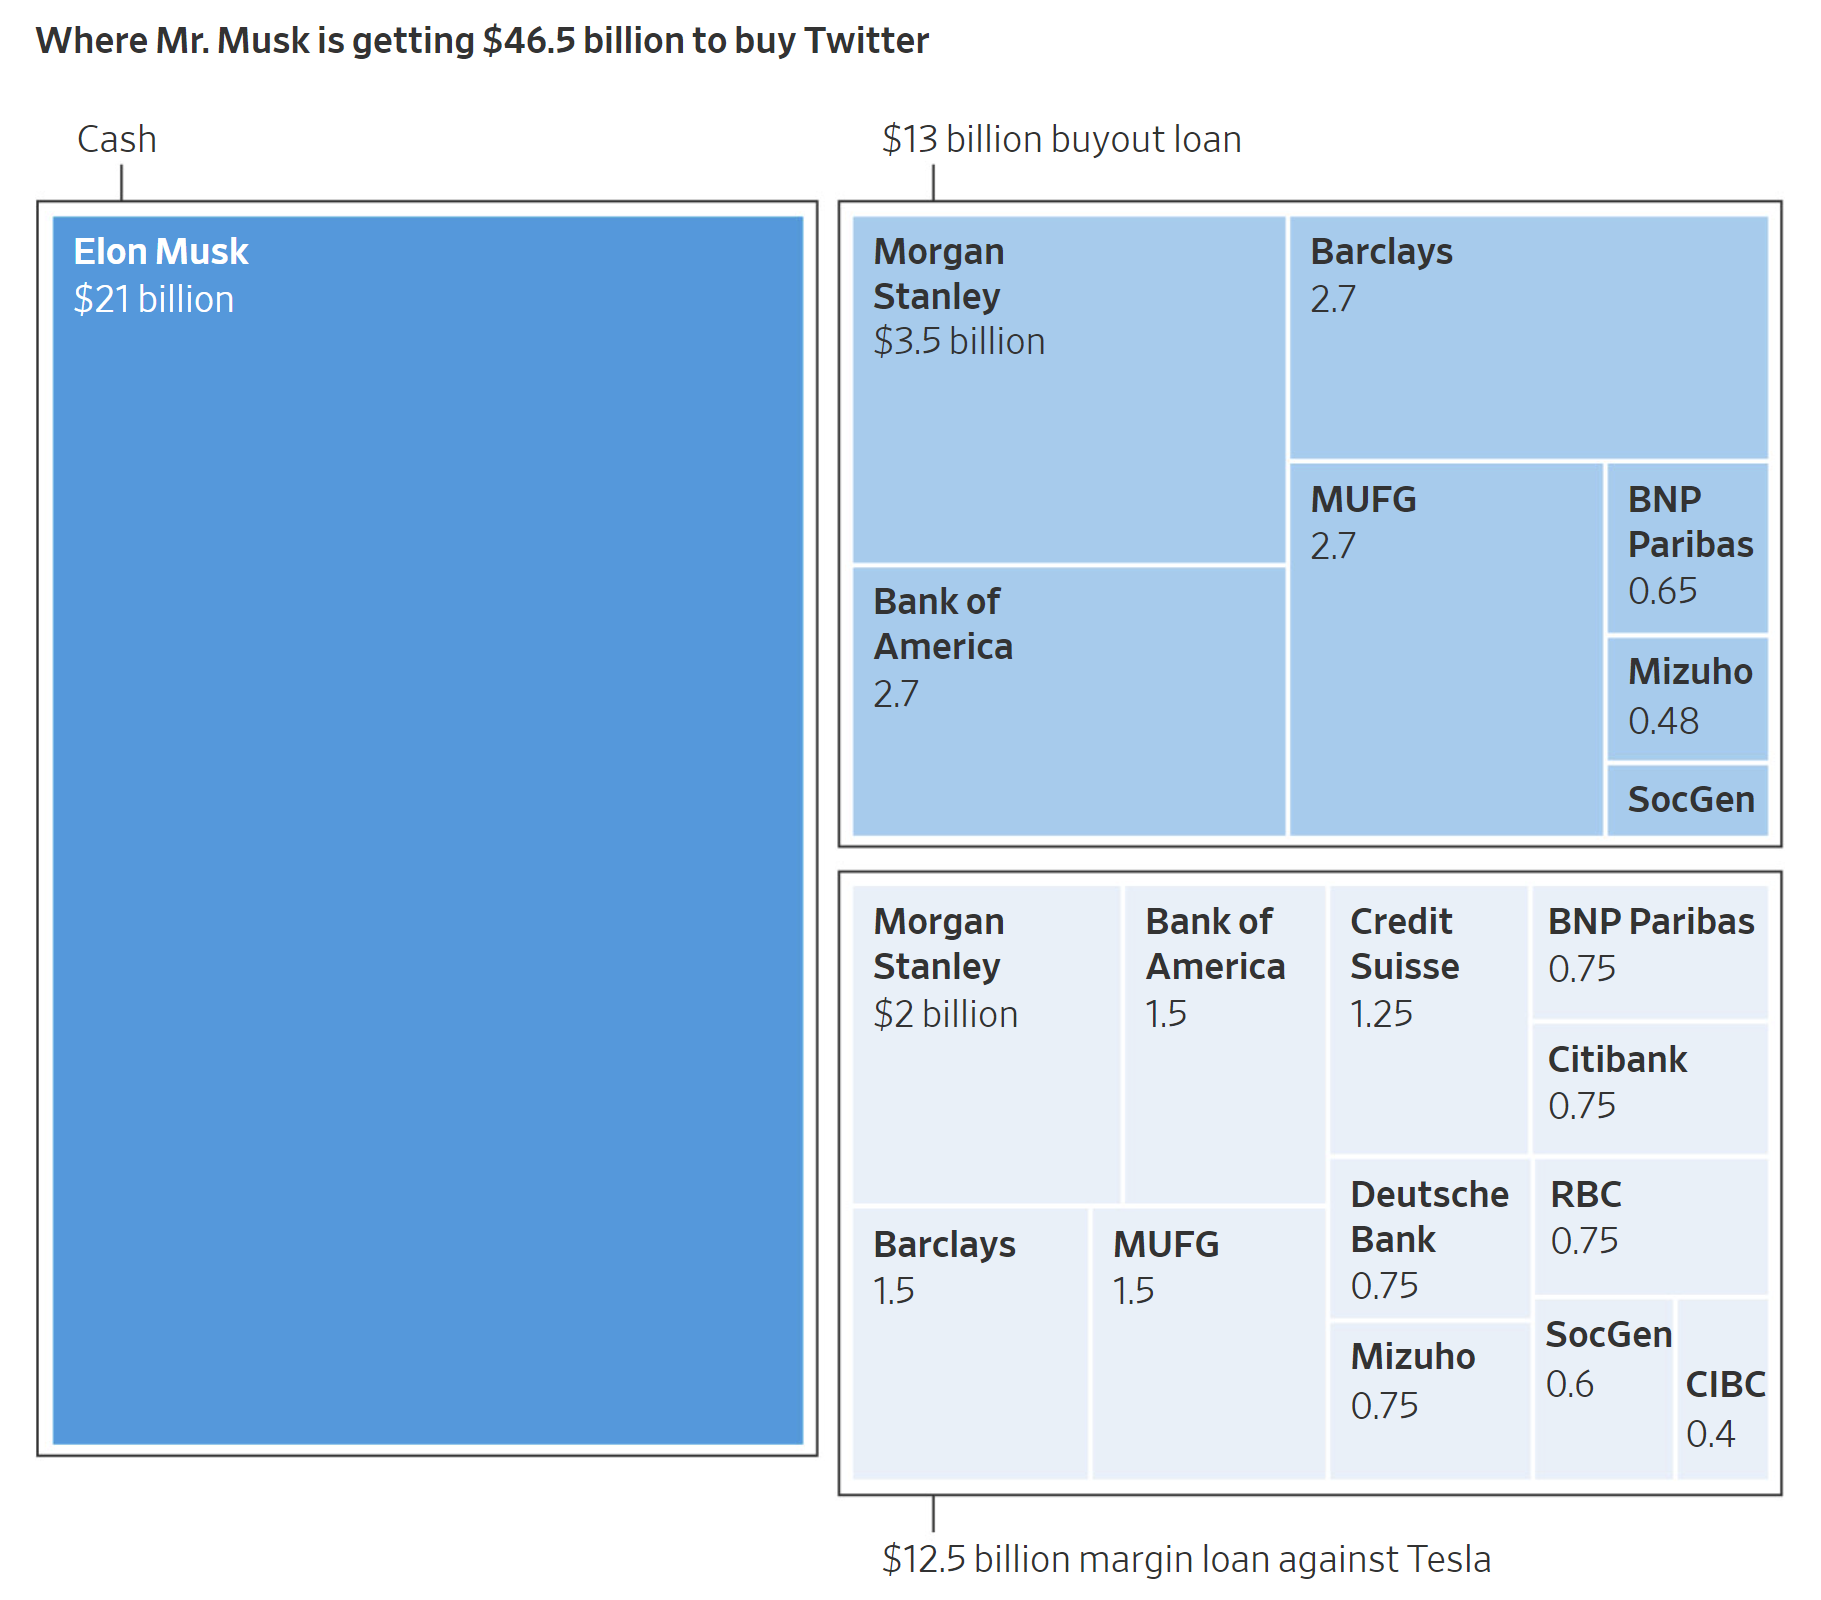Click the Barclays 2.7 buyout loan tile
The height and width of the screenshot is (1600, 1821).
[1529, 338]
